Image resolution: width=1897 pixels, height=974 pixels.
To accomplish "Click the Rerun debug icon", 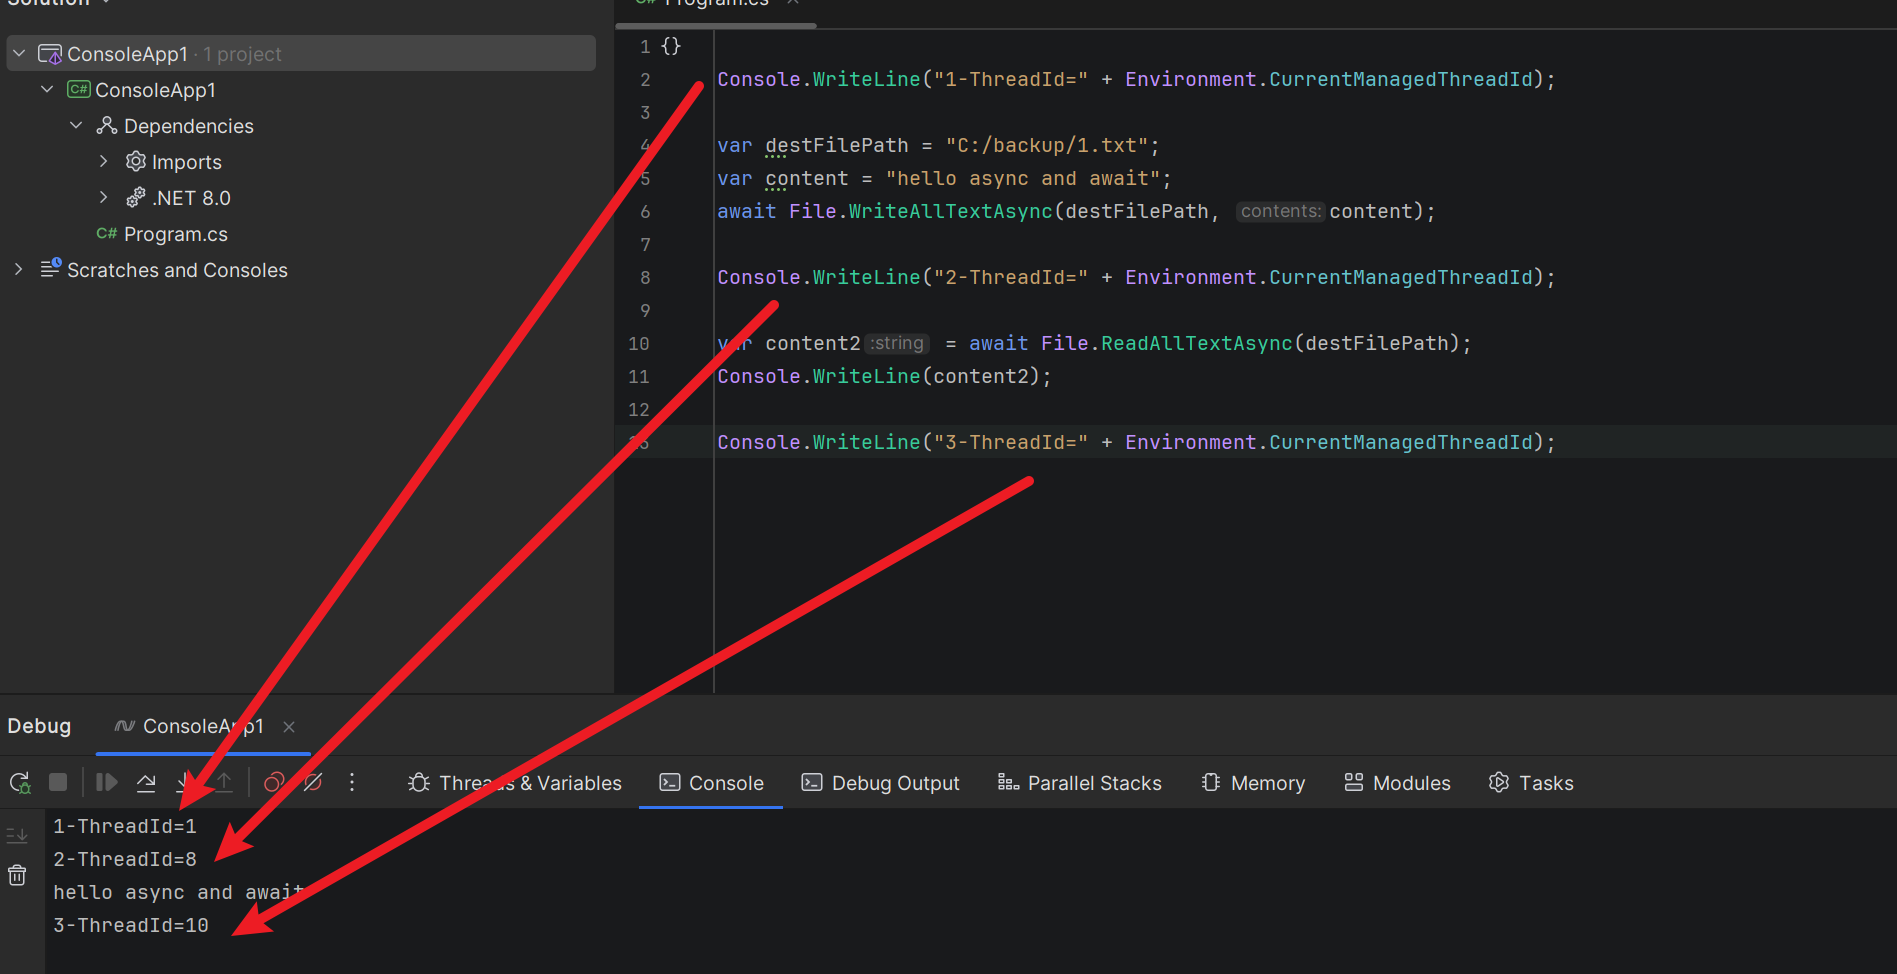I will (19, 783).
